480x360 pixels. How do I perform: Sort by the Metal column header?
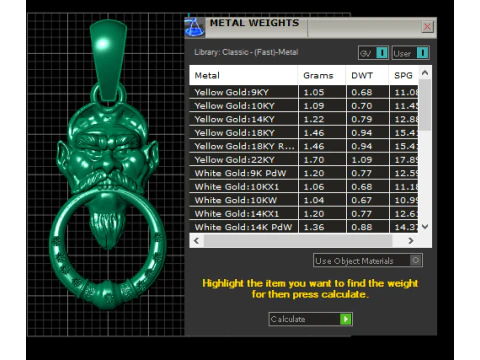(244, 75)
